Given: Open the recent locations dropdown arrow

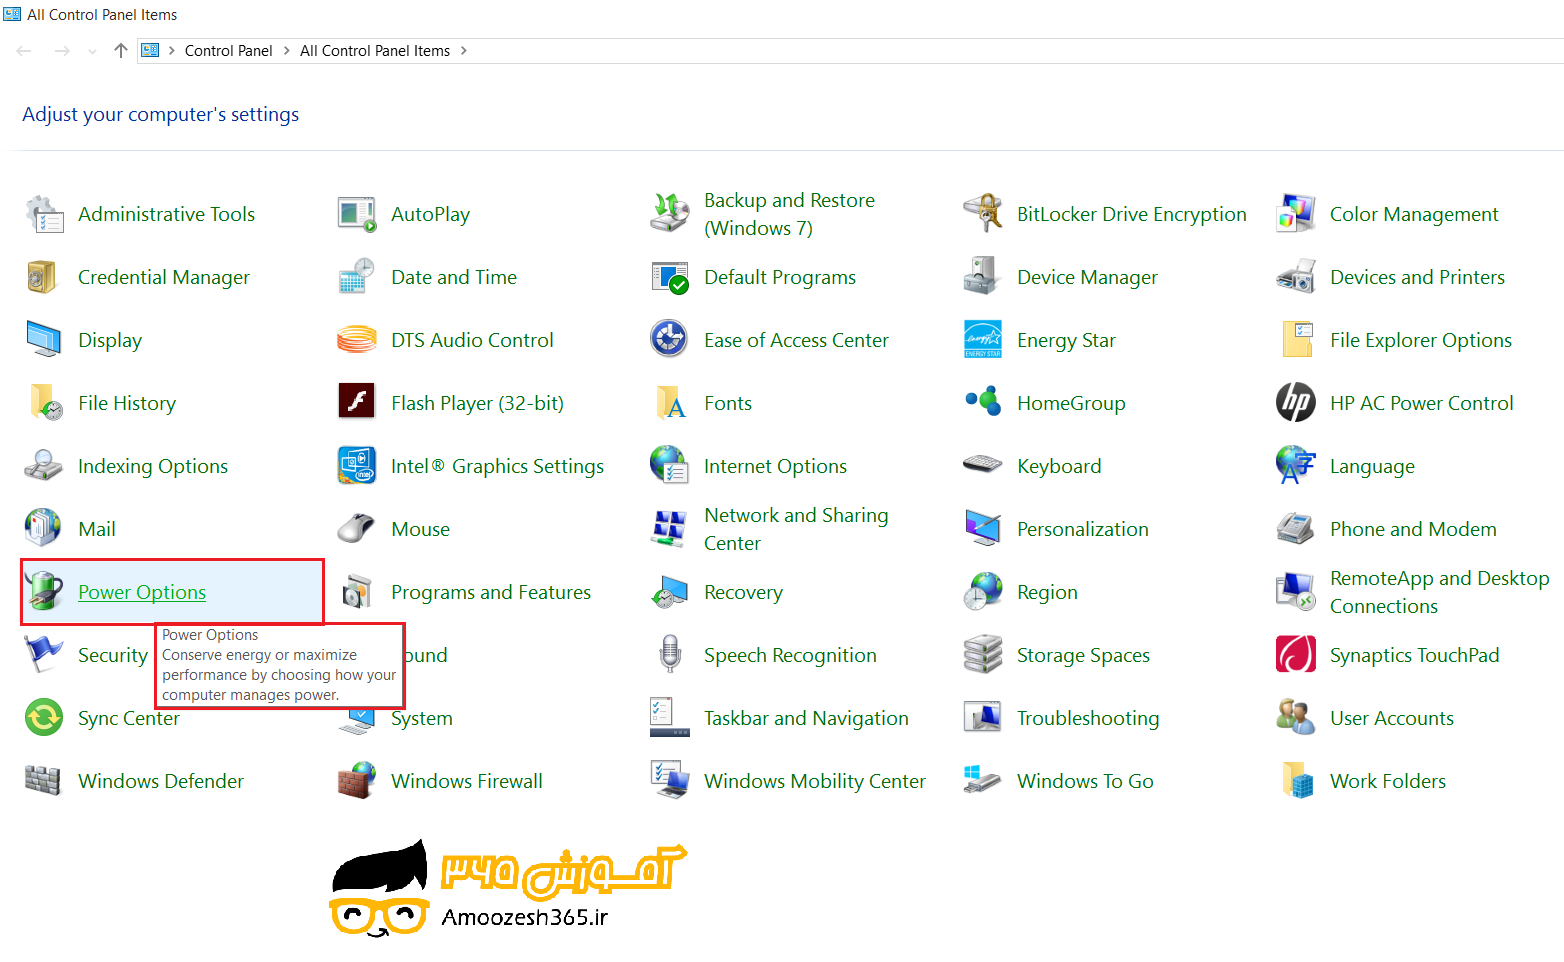Looking at the screenshot, I should [92, 51].
